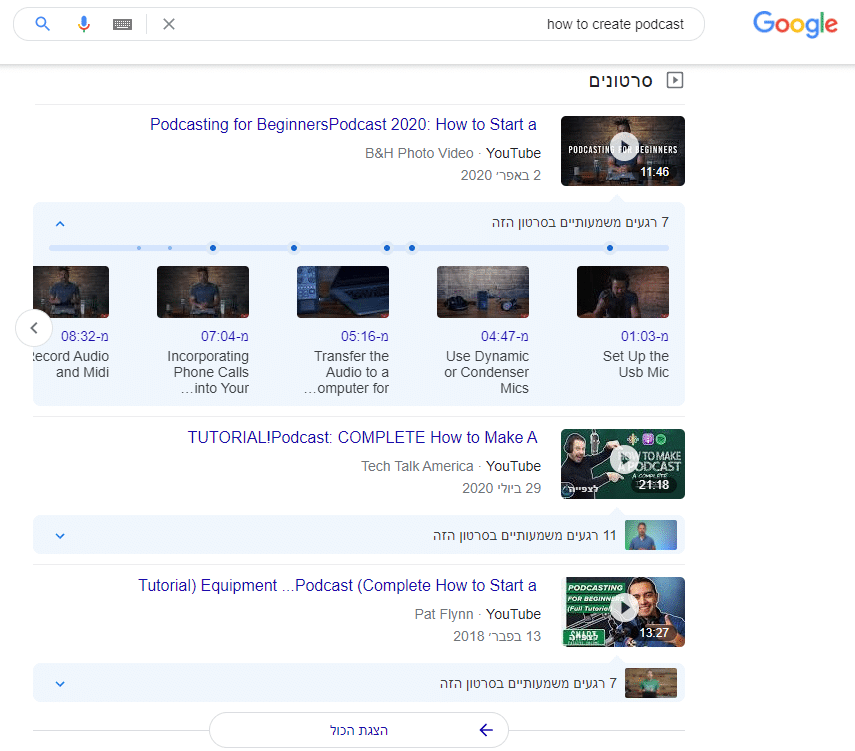Open Pat Flynn's podcast tutorial link
The image size is (855, 751).
coord(337,586)
